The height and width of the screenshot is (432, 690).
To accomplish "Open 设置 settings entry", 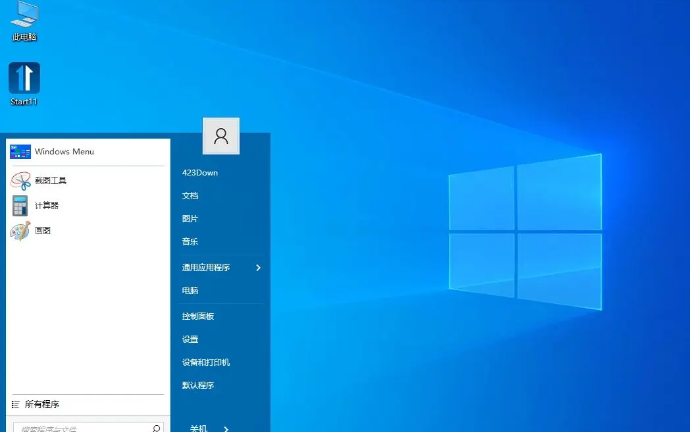I will pyautogui.click(x=190, y=339).
